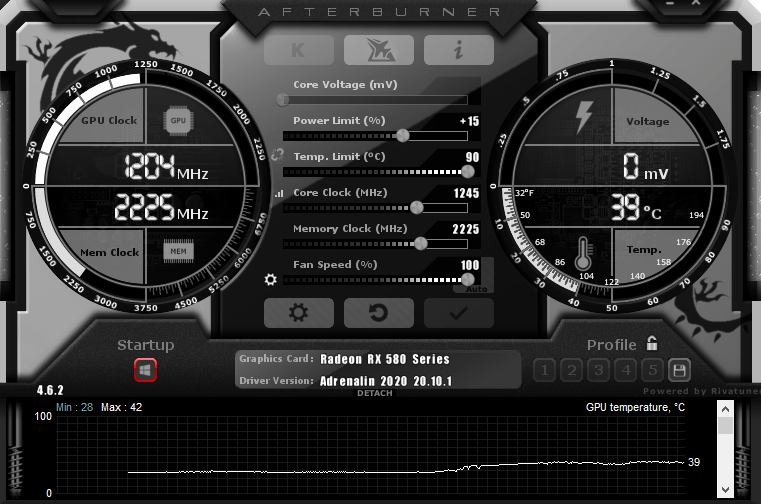Click the Fan Speed slider handle
This screenshot has height=504, width=761.
[468, 279]
